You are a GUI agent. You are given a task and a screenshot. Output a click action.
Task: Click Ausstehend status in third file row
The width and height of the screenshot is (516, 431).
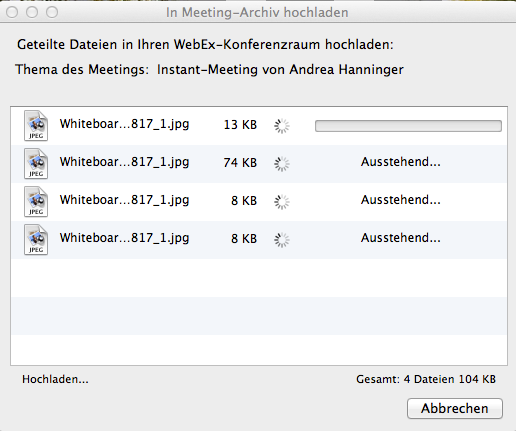tap(401, 200)
